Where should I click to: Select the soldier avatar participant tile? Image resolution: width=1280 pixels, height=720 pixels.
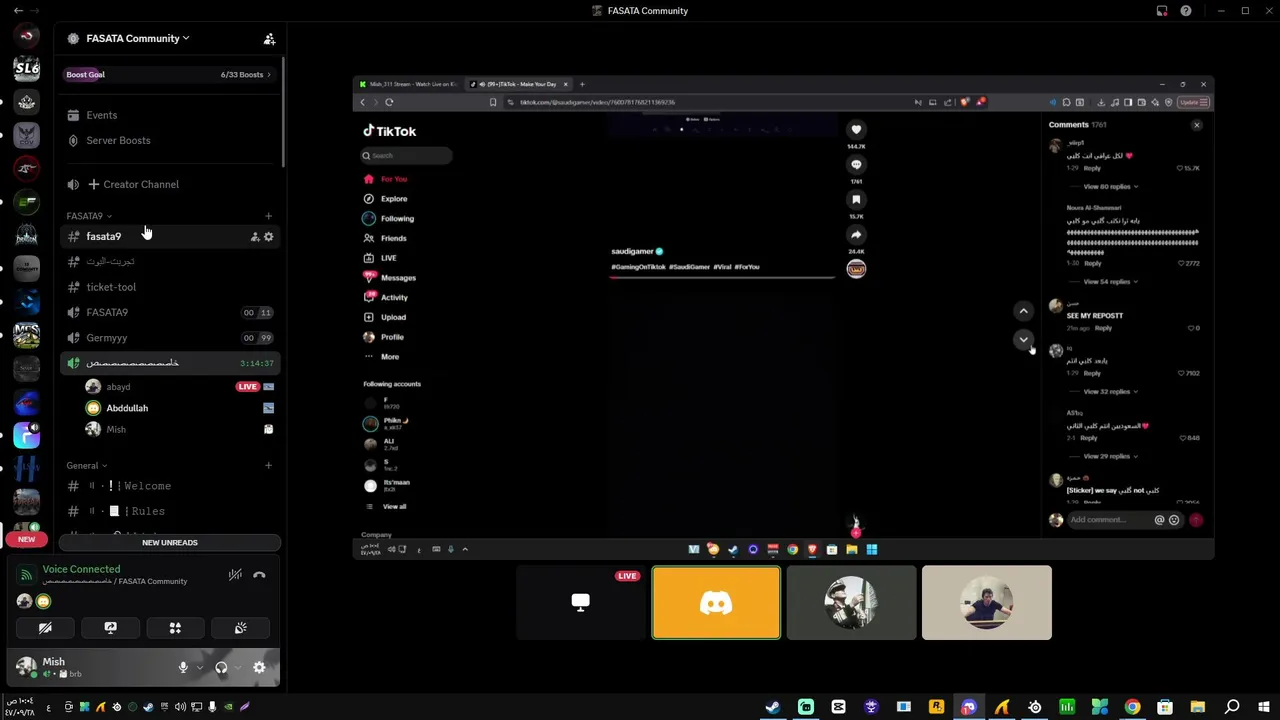(851, 602)
